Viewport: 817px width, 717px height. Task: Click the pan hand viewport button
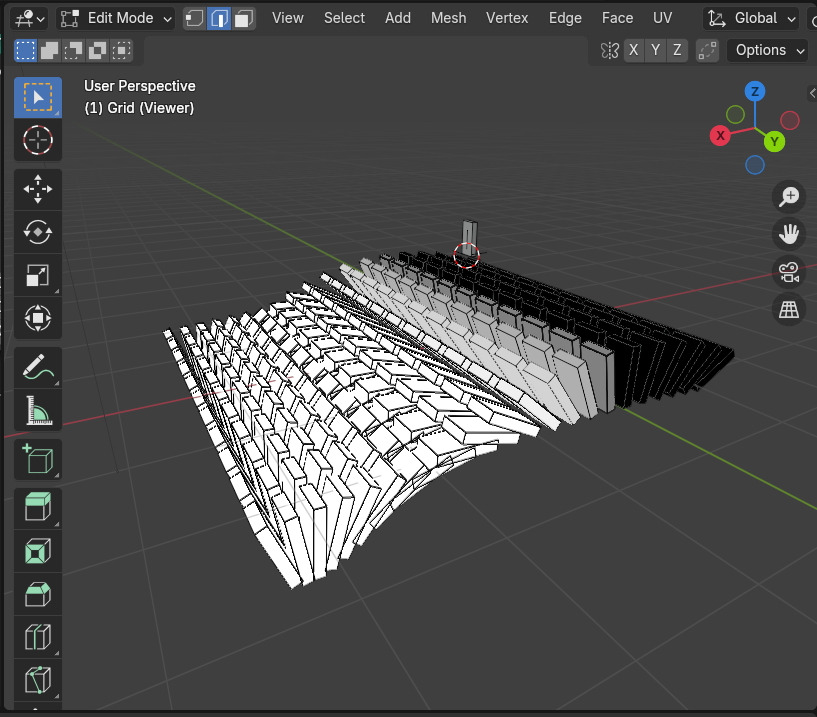789,234
